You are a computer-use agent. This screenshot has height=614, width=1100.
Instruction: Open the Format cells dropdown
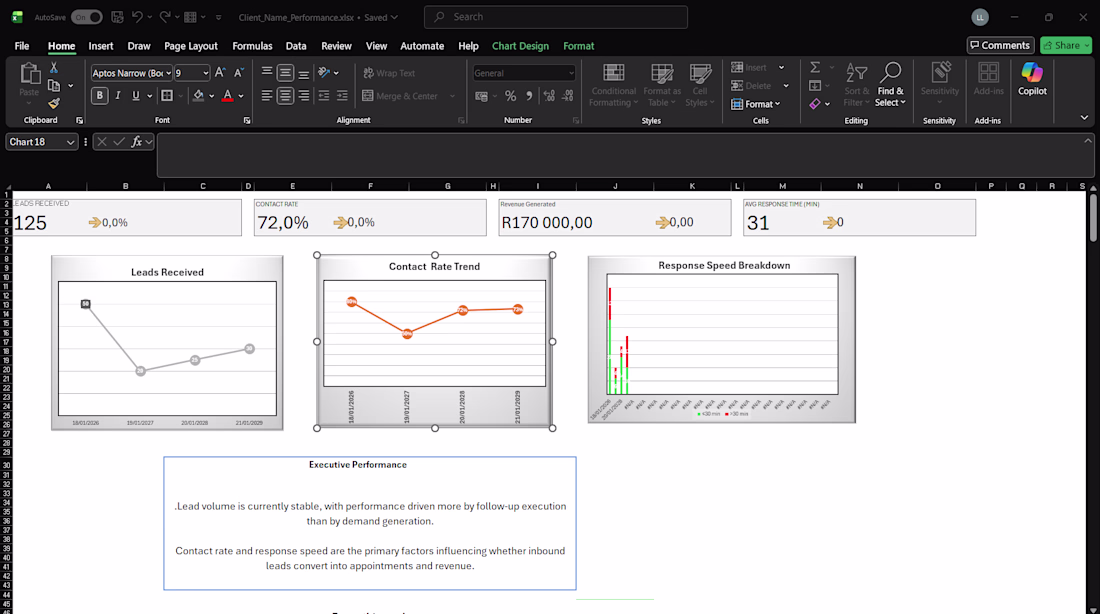point(756,104)
